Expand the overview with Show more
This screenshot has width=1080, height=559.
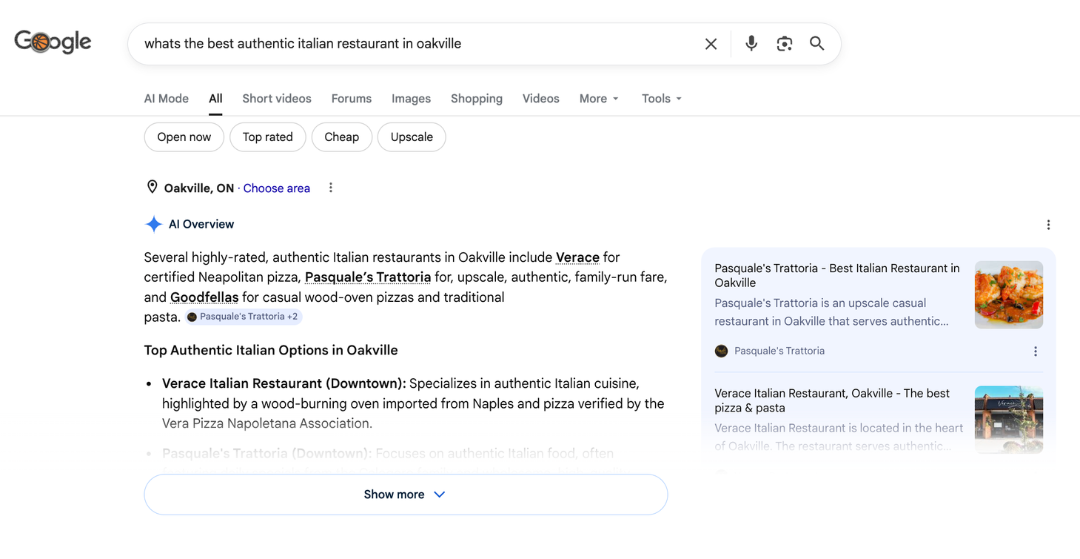point(406,494)
